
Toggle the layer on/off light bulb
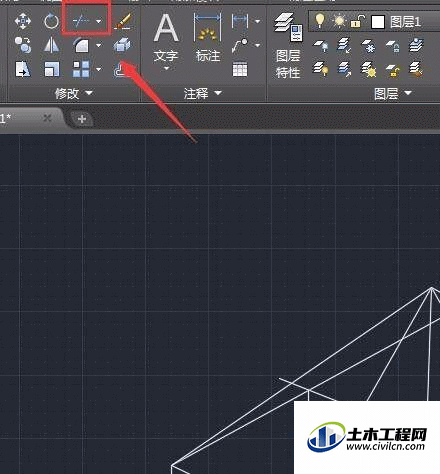(x=320, y=21)
